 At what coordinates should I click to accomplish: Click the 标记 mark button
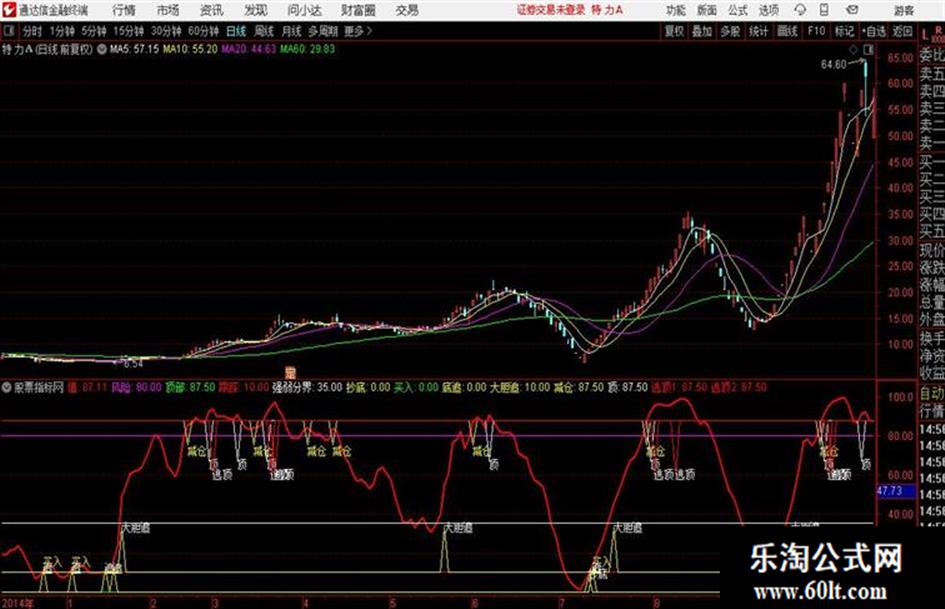pos(844,31)
